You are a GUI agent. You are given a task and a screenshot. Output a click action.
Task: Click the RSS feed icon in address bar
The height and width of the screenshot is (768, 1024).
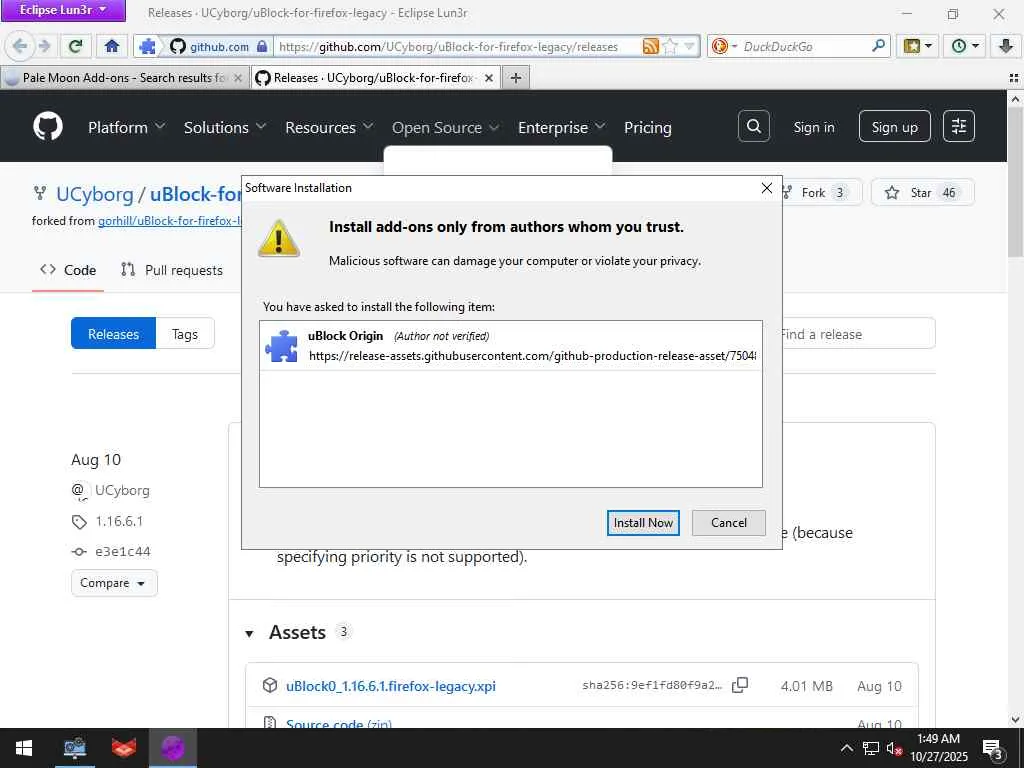[x=650, y=46]
